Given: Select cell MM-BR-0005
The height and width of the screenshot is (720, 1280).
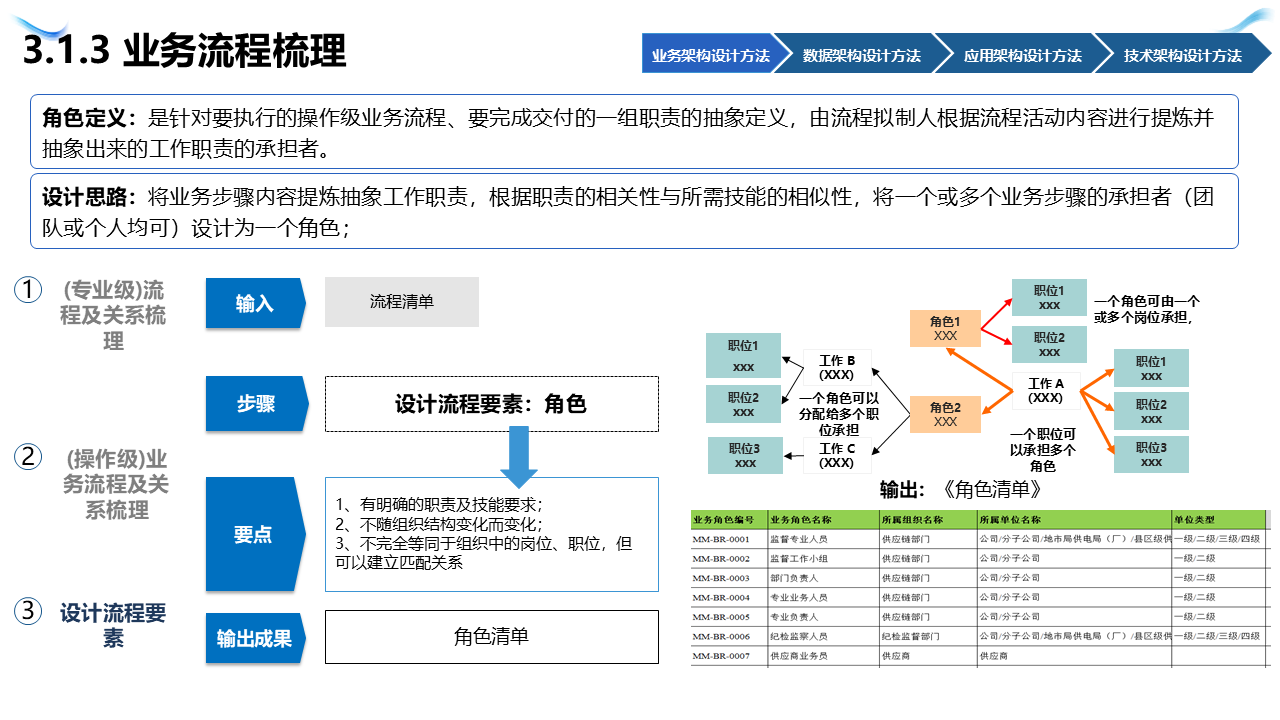Looking at the screenshot, I should point(728,617).
